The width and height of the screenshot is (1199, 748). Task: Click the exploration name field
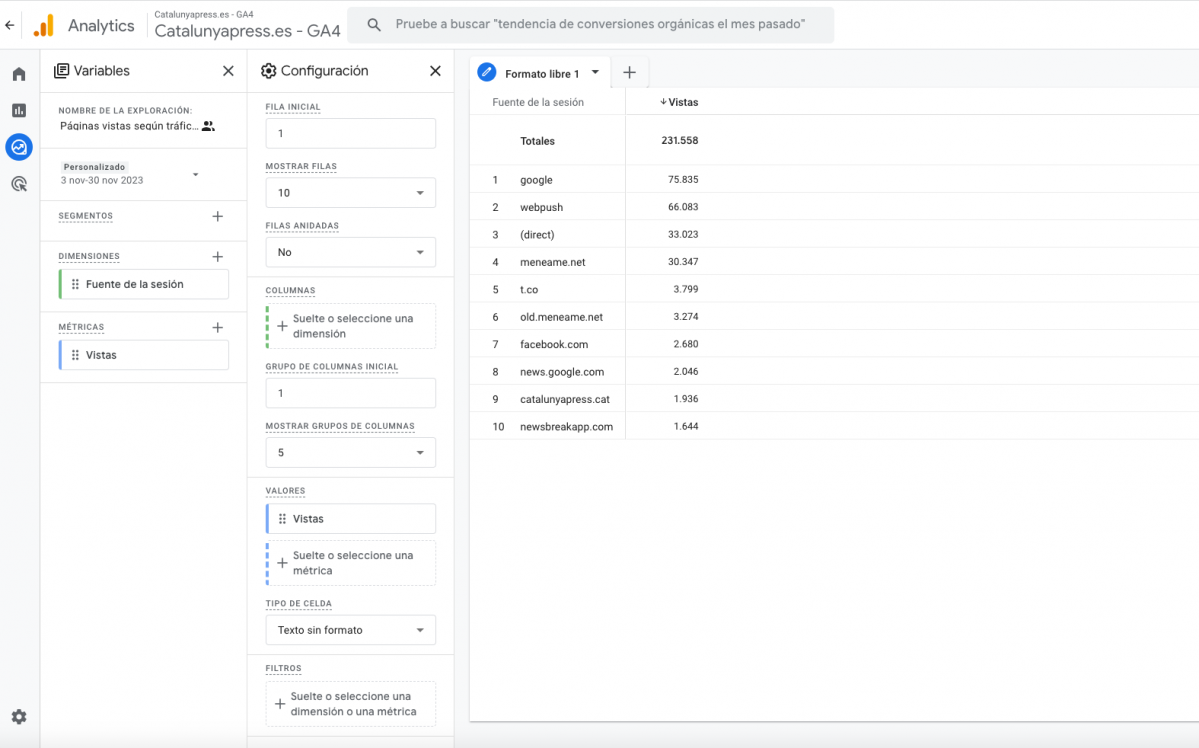[128, 126]
